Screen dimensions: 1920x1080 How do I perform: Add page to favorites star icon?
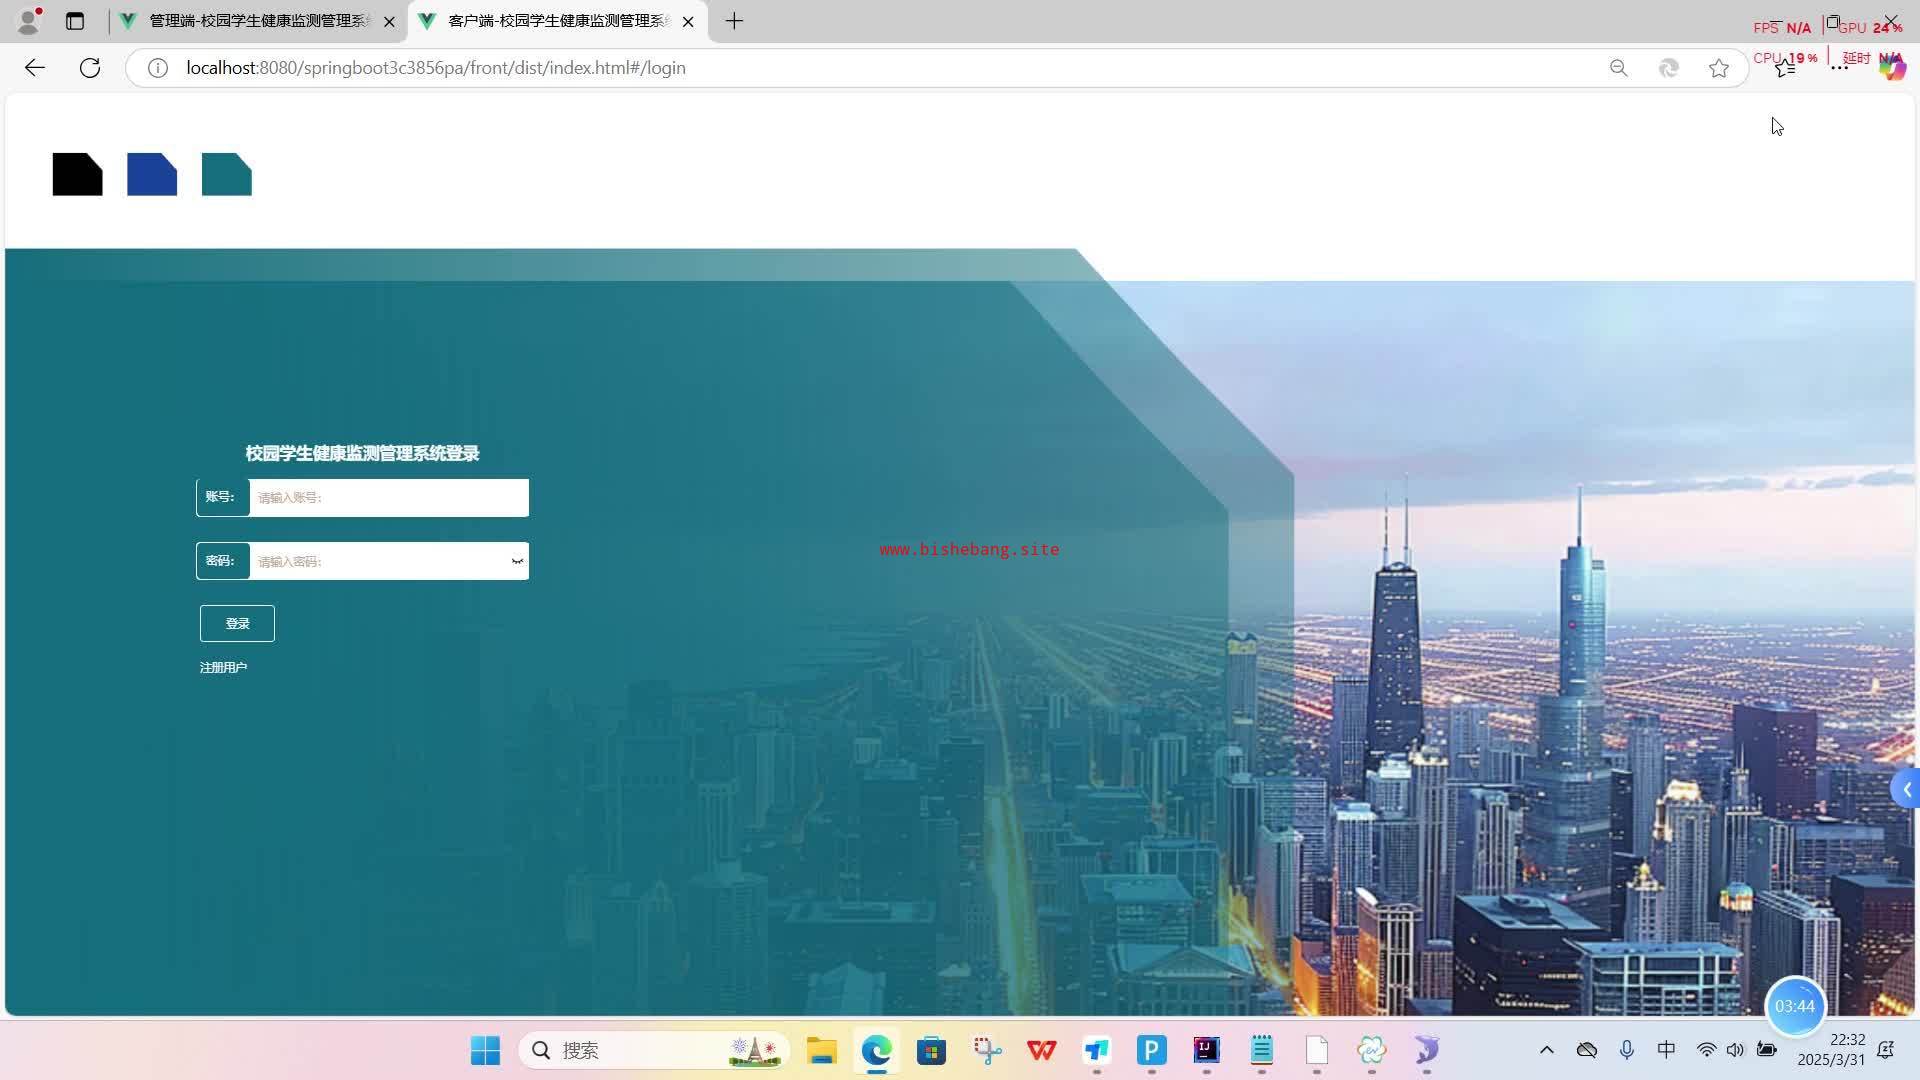[1718, 68]
